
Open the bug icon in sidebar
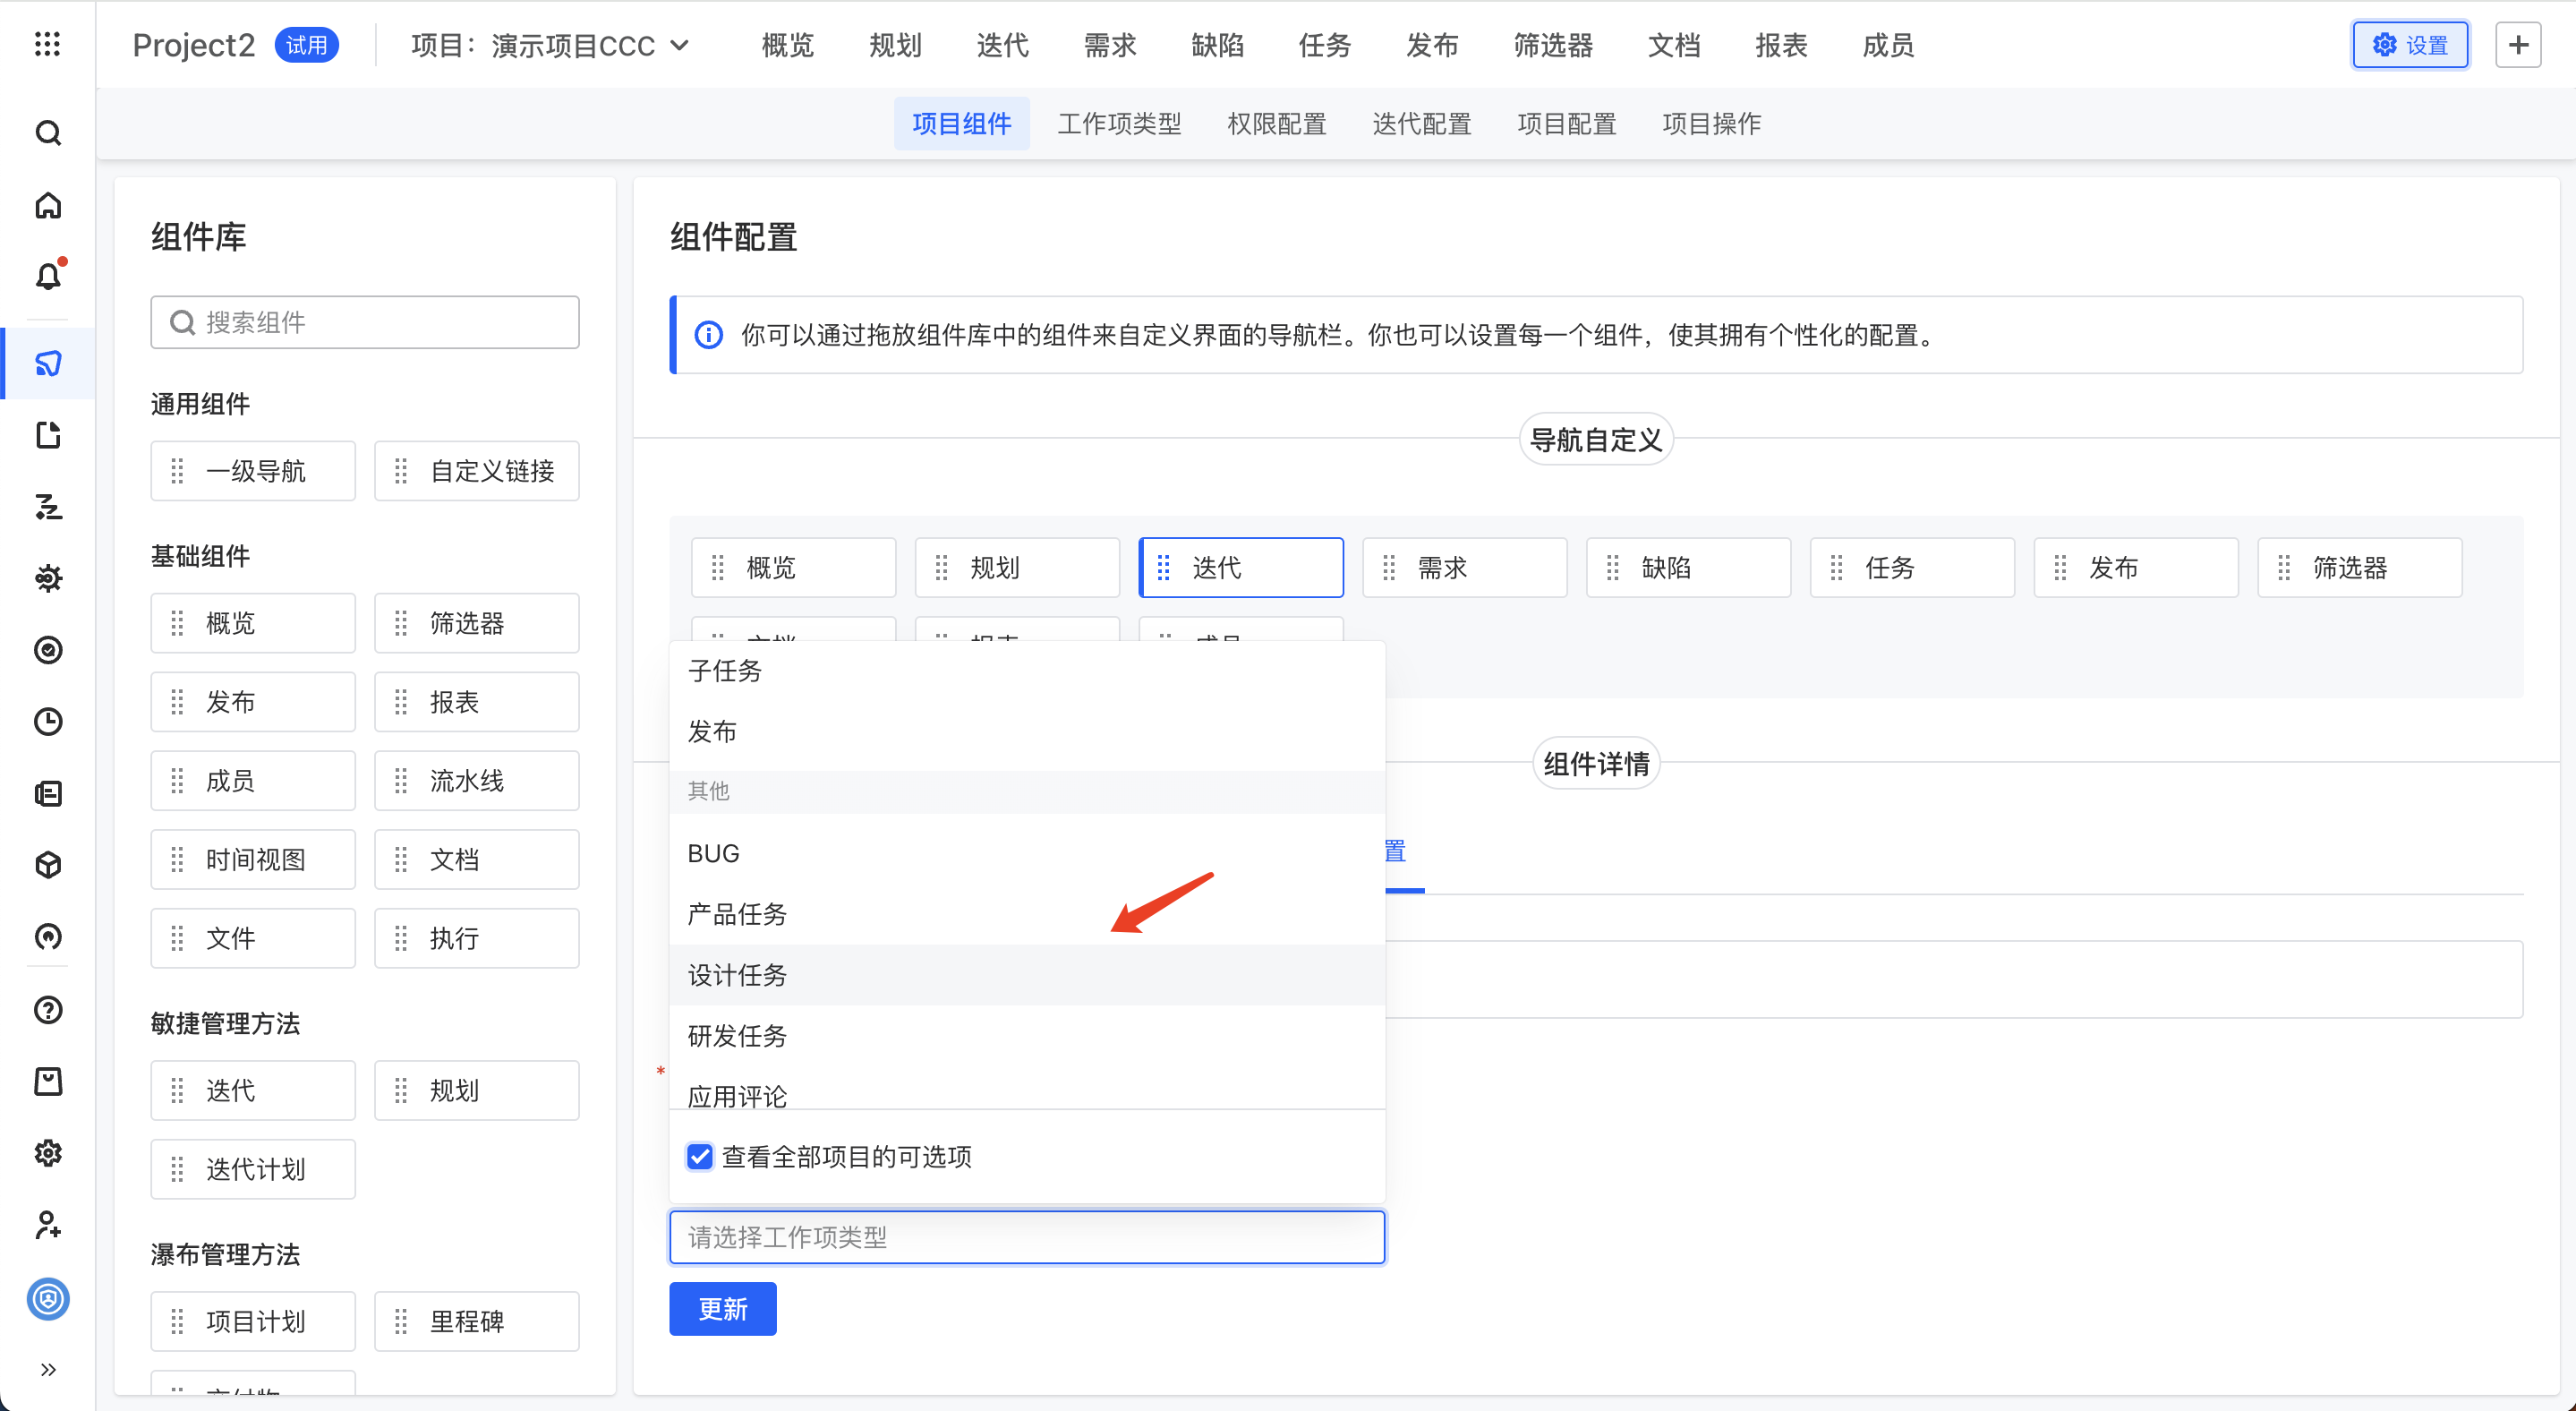tap(48, 578)
